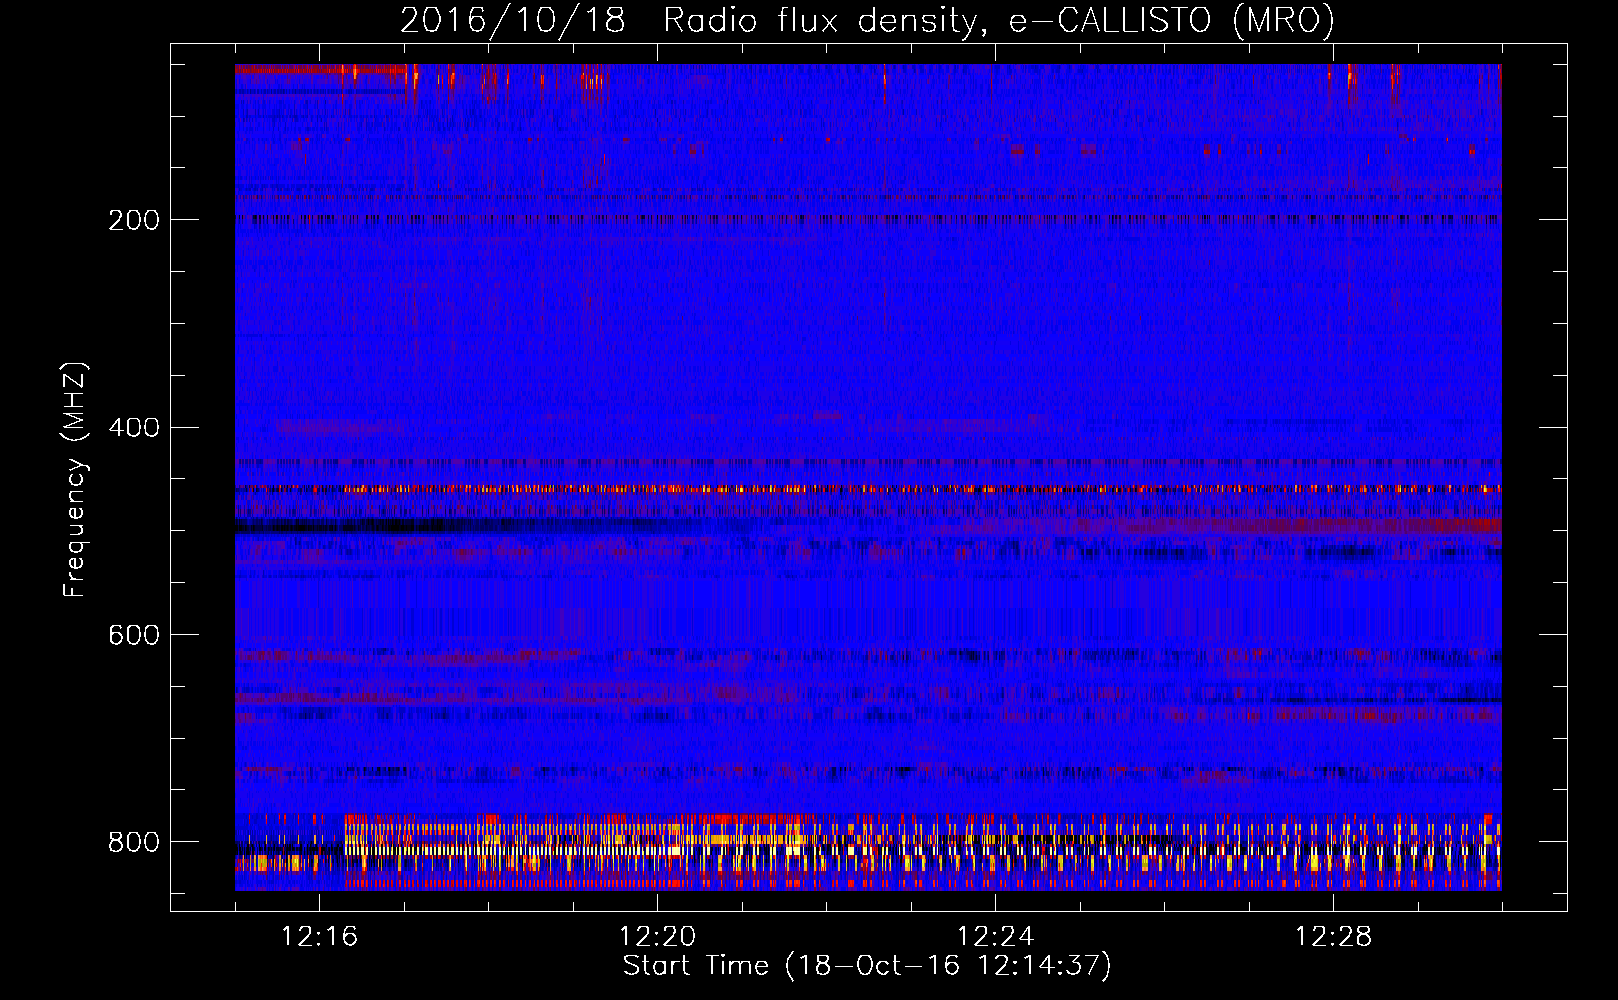The height and width of the screenshot is (1000, 1618).
Task: Click the 800 frequency tick label
Action: tap(134, 842)
